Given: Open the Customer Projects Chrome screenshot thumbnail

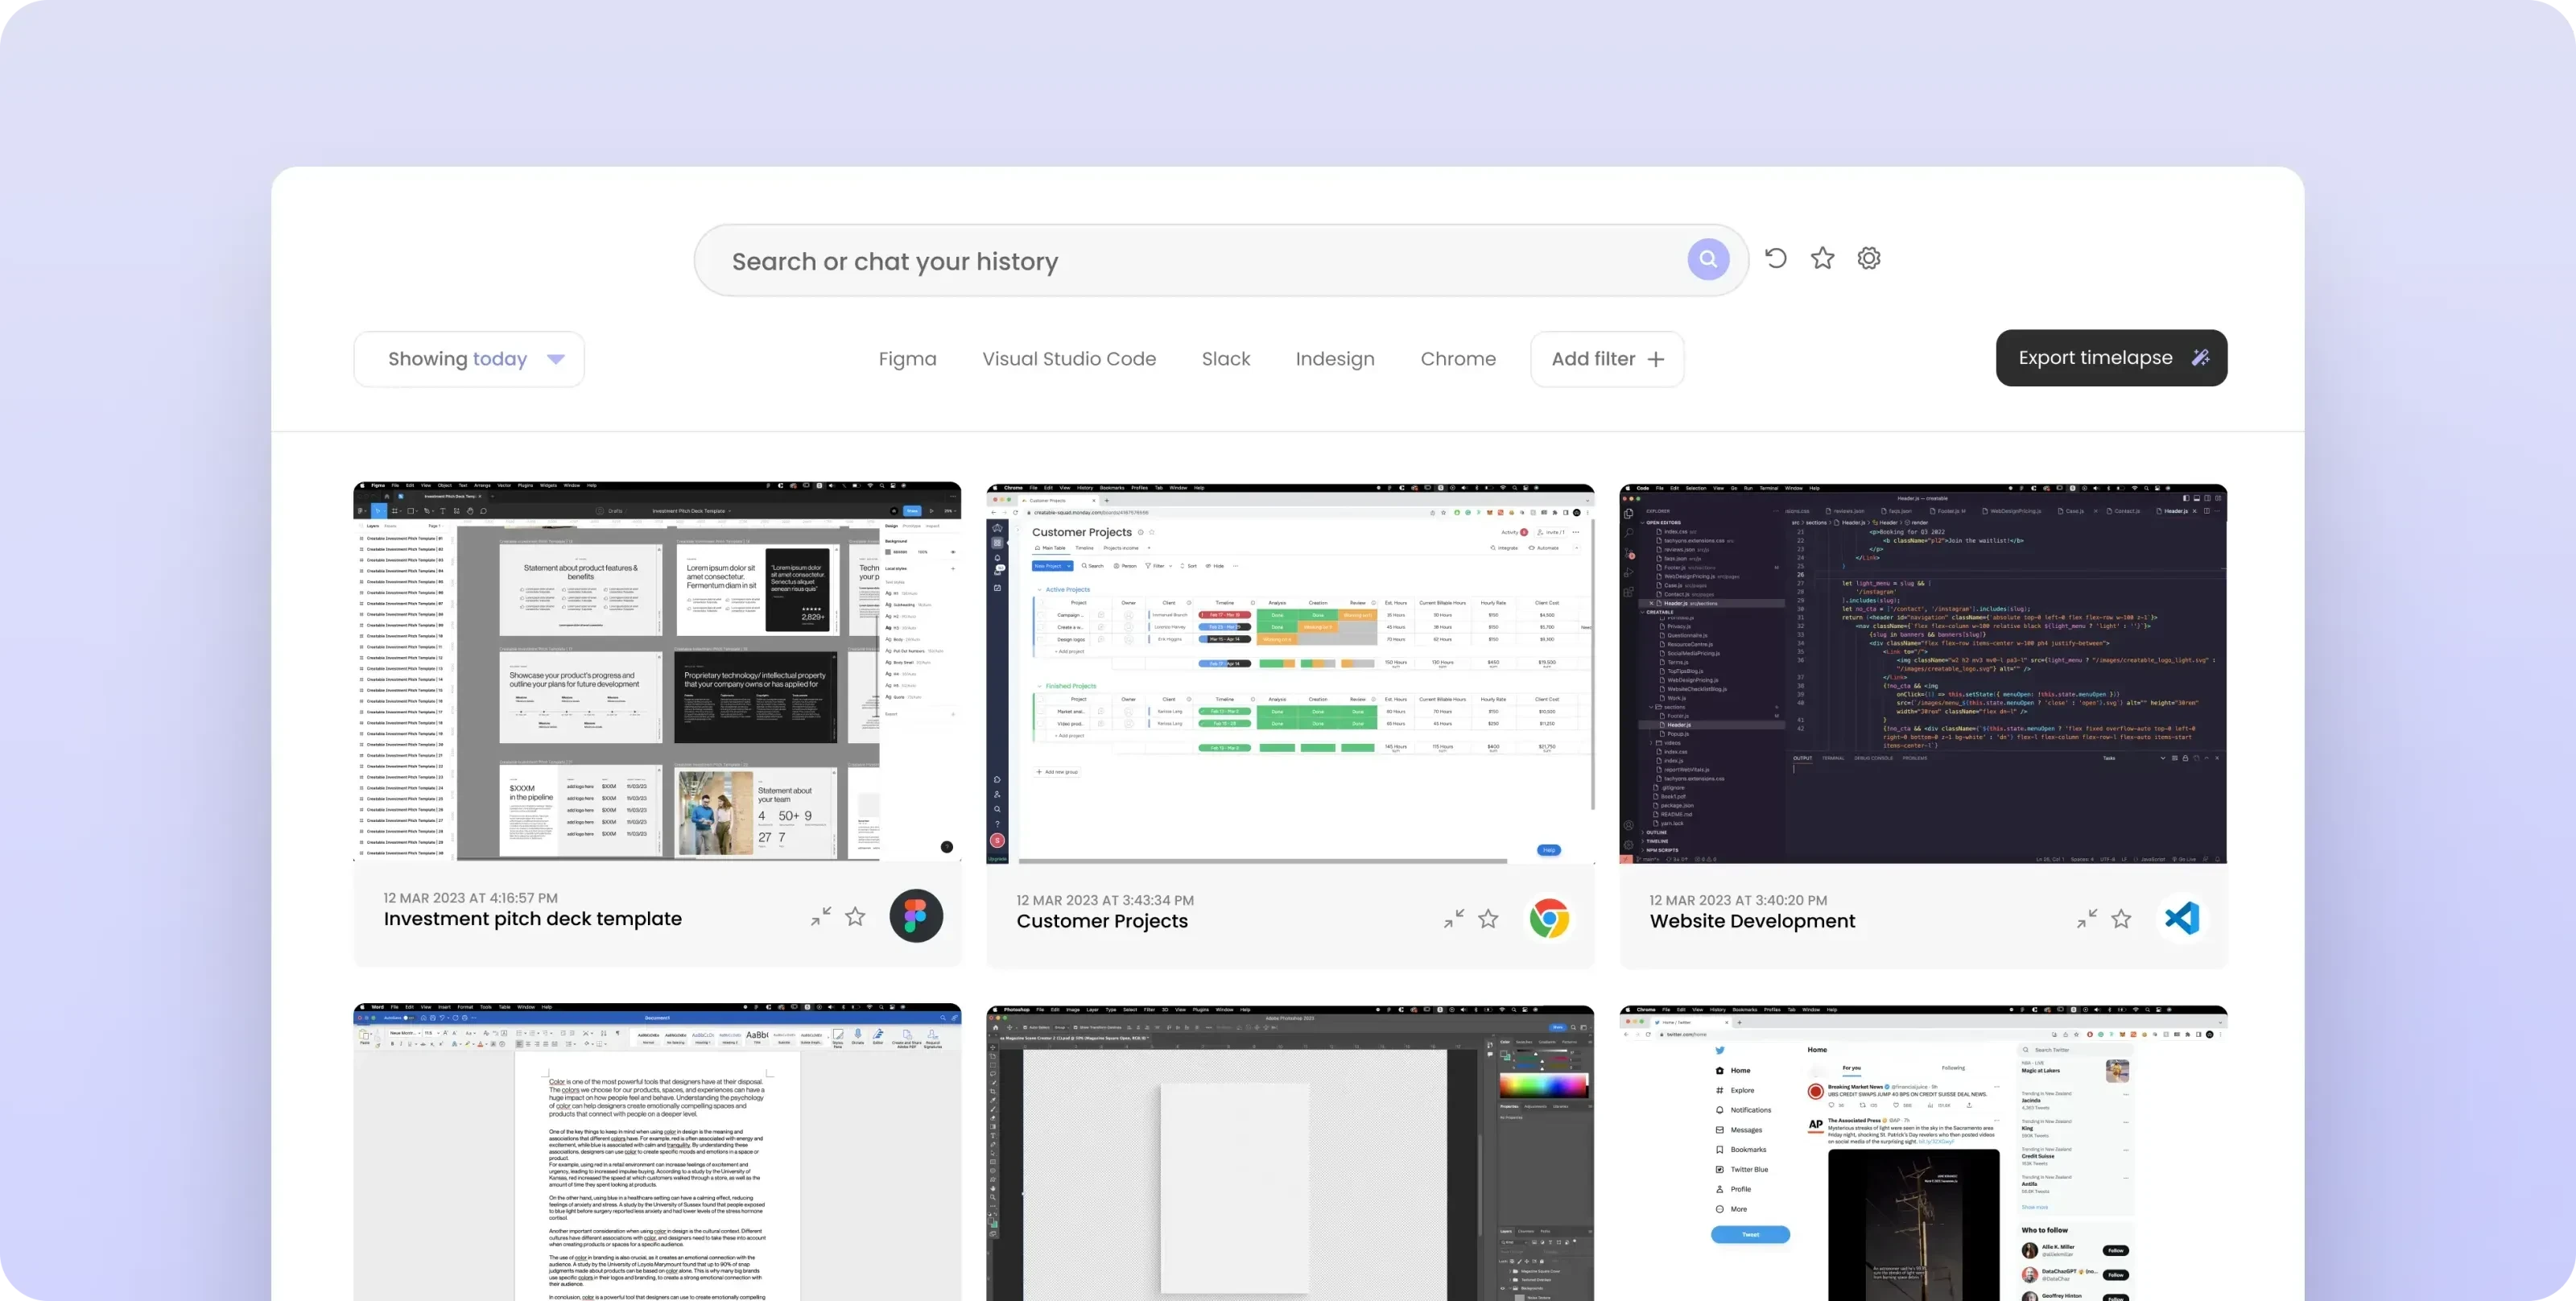Looking at the screenshot, I should tap(1290, 673).
